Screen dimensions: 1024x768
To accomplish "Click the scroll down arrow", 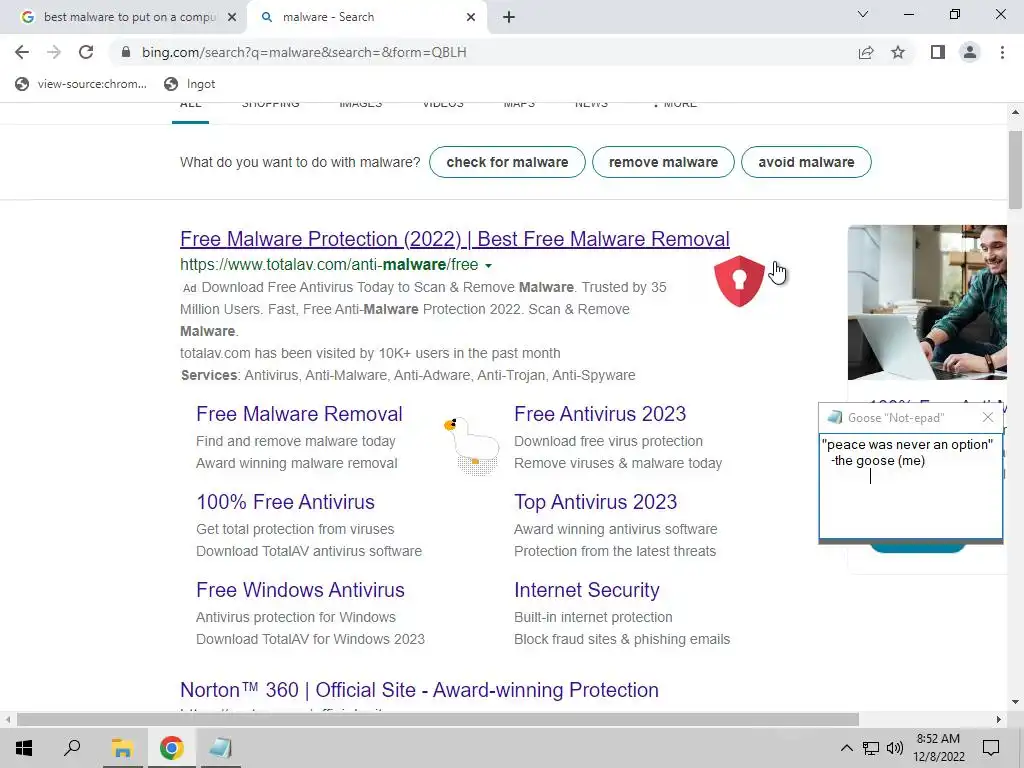I will pyautogui.click(x=1015, y=703).
